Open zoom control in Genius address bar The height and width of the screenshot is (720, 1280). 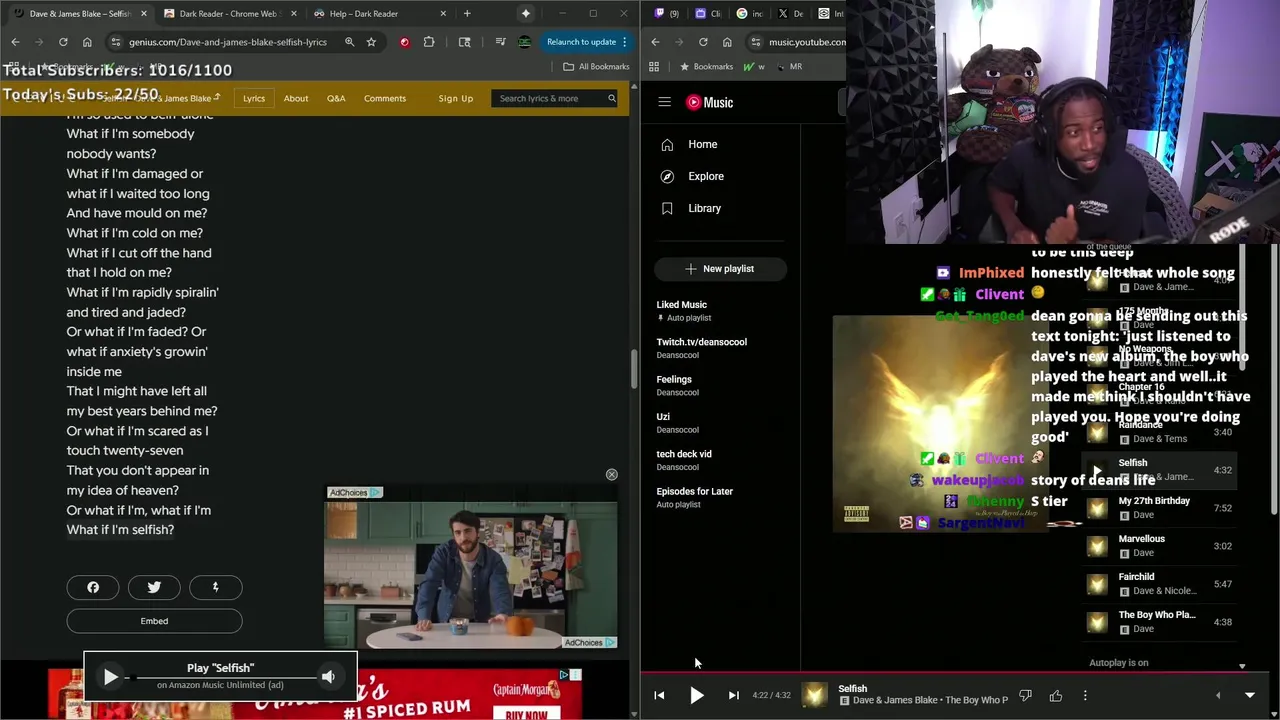point(349,42)
